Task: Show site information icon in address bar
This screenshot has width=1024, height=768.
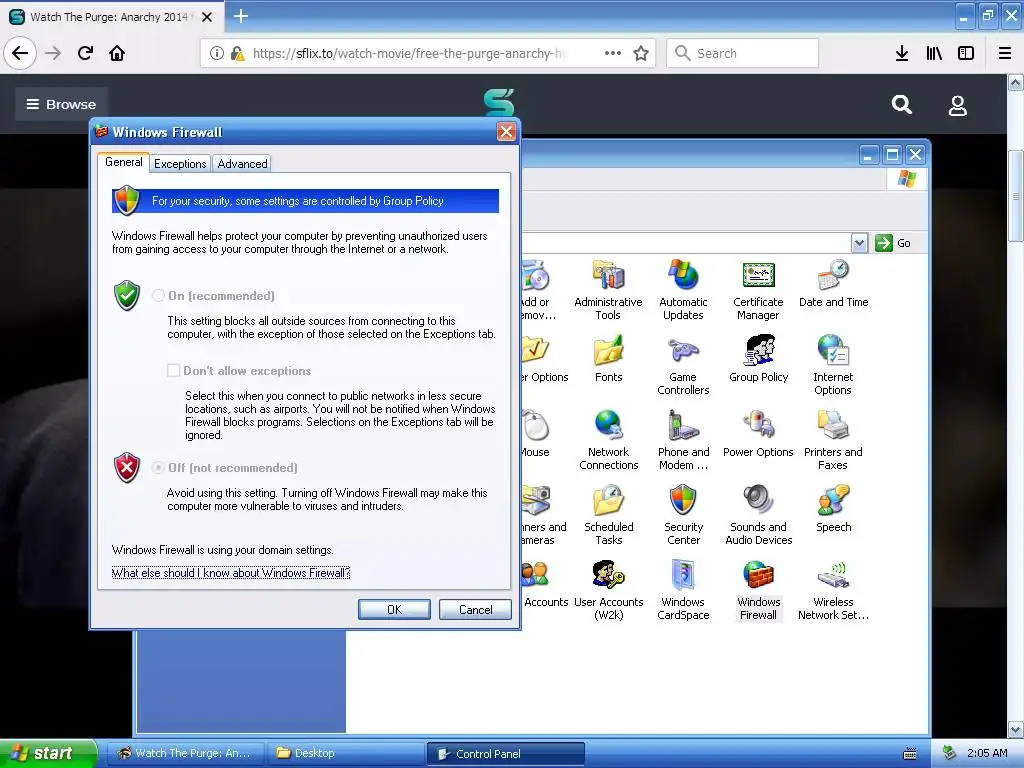Action: 217,53
